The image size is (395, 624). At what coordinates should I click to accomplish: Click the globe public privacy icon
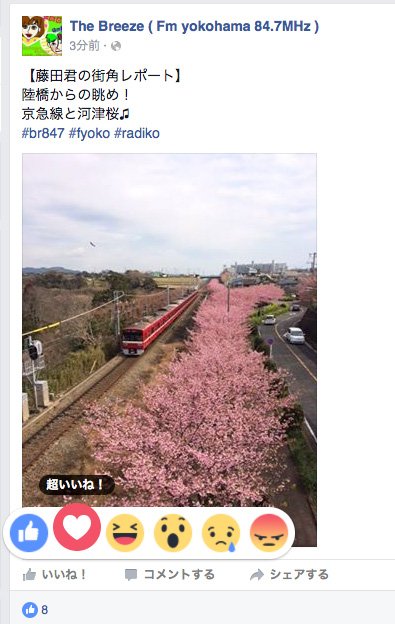(116, 46)
